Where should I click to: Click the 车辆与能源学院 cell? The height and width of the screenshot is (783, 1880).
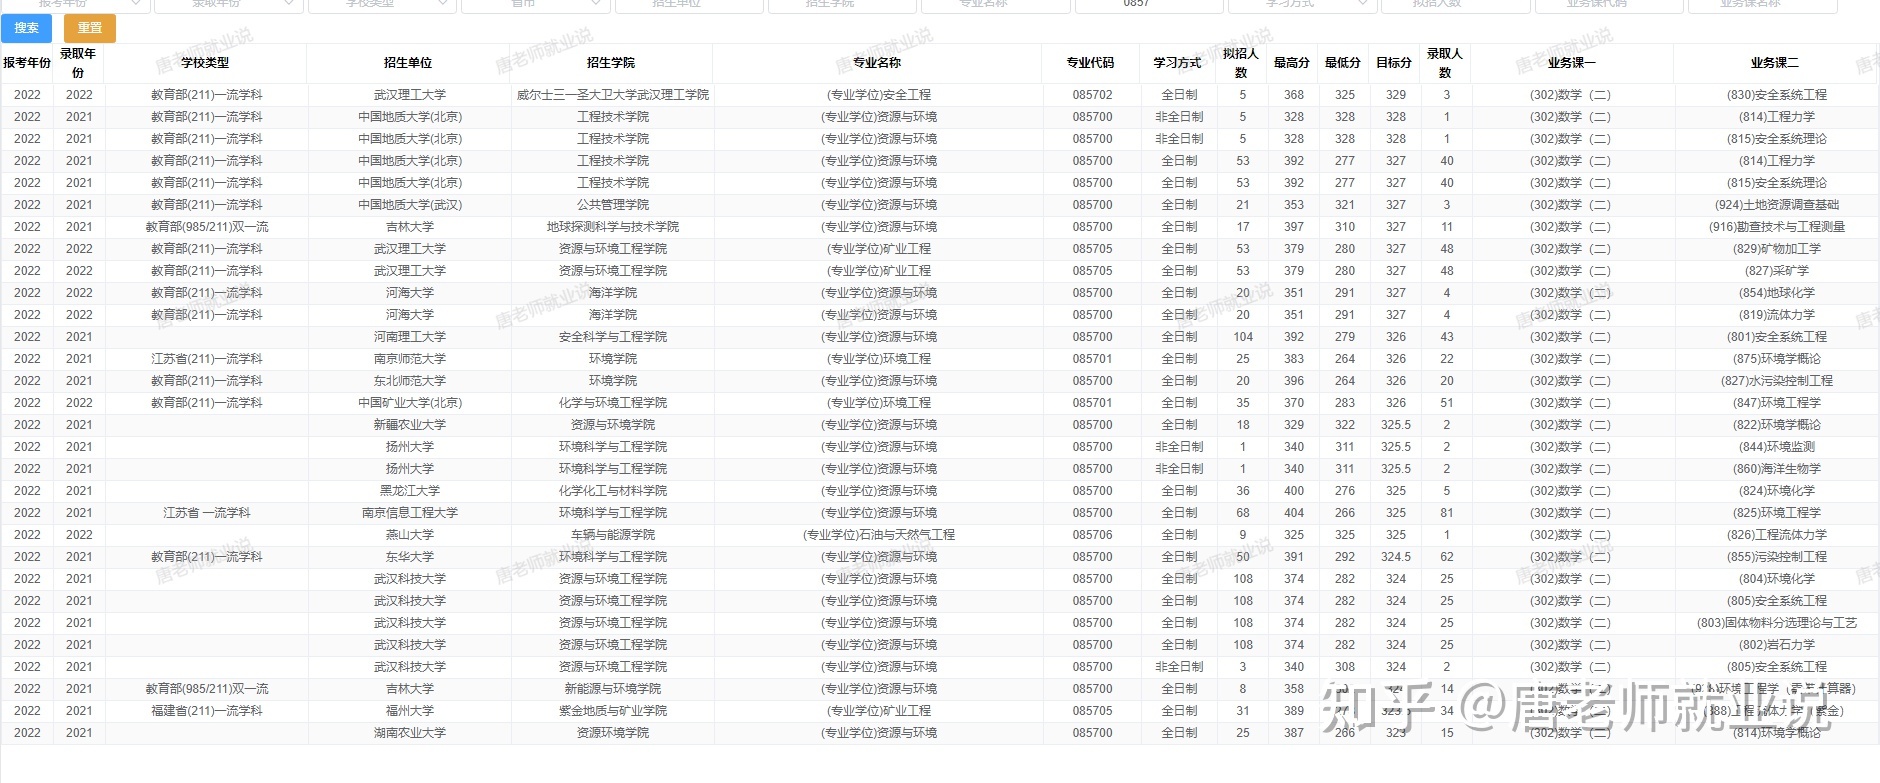pos(613,535)
